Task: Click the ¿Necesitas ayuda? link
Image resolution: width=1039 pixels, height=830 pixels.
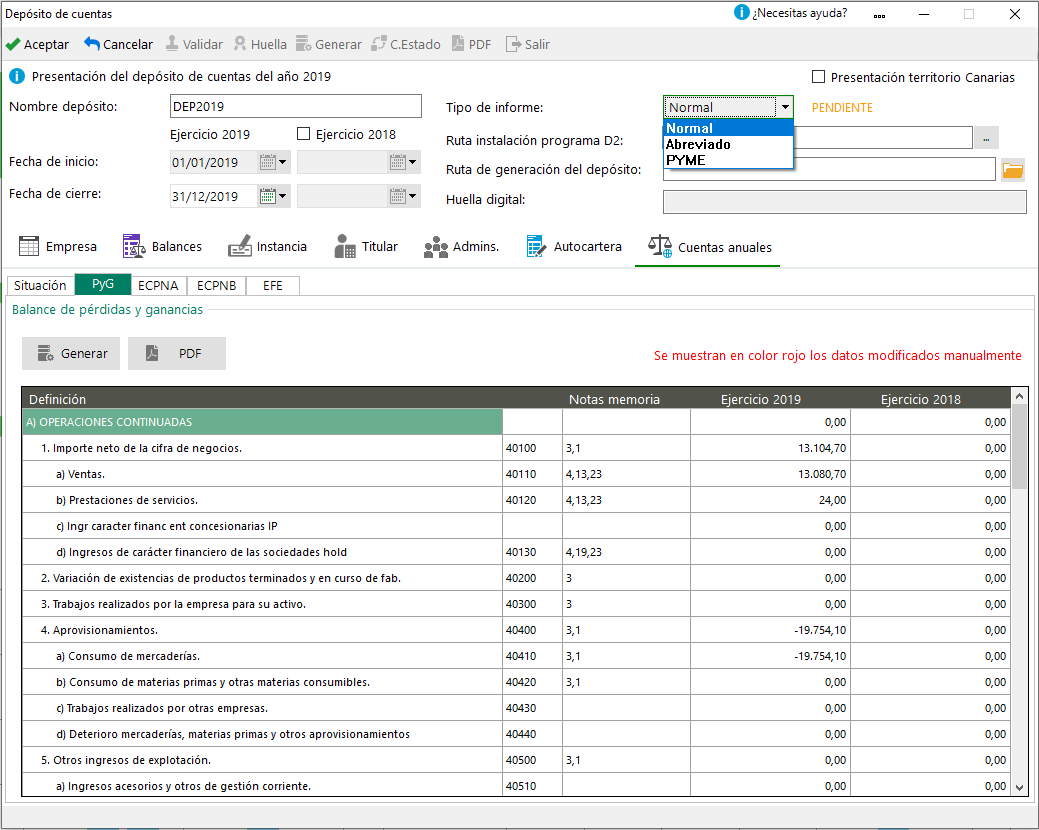Action: tap(800, 13)
